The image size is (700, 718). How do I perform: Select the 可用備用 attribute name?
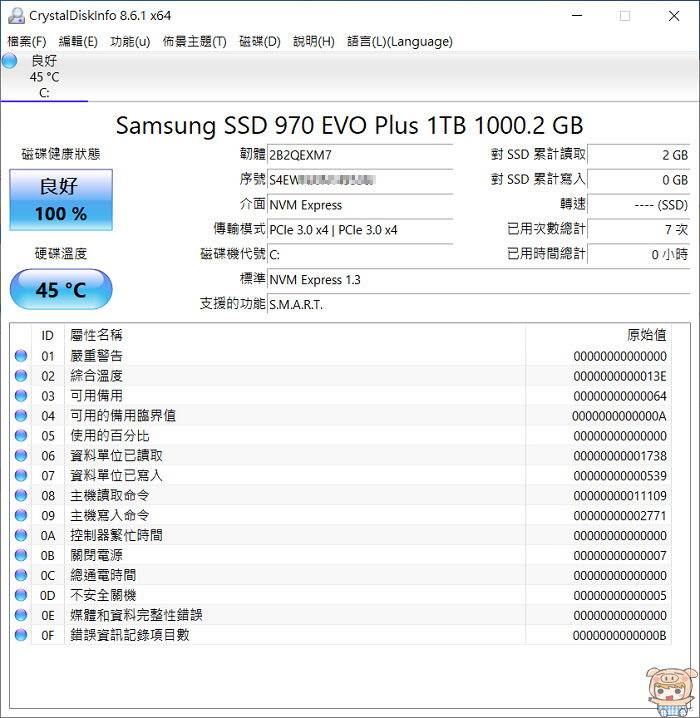pos(96,396)
